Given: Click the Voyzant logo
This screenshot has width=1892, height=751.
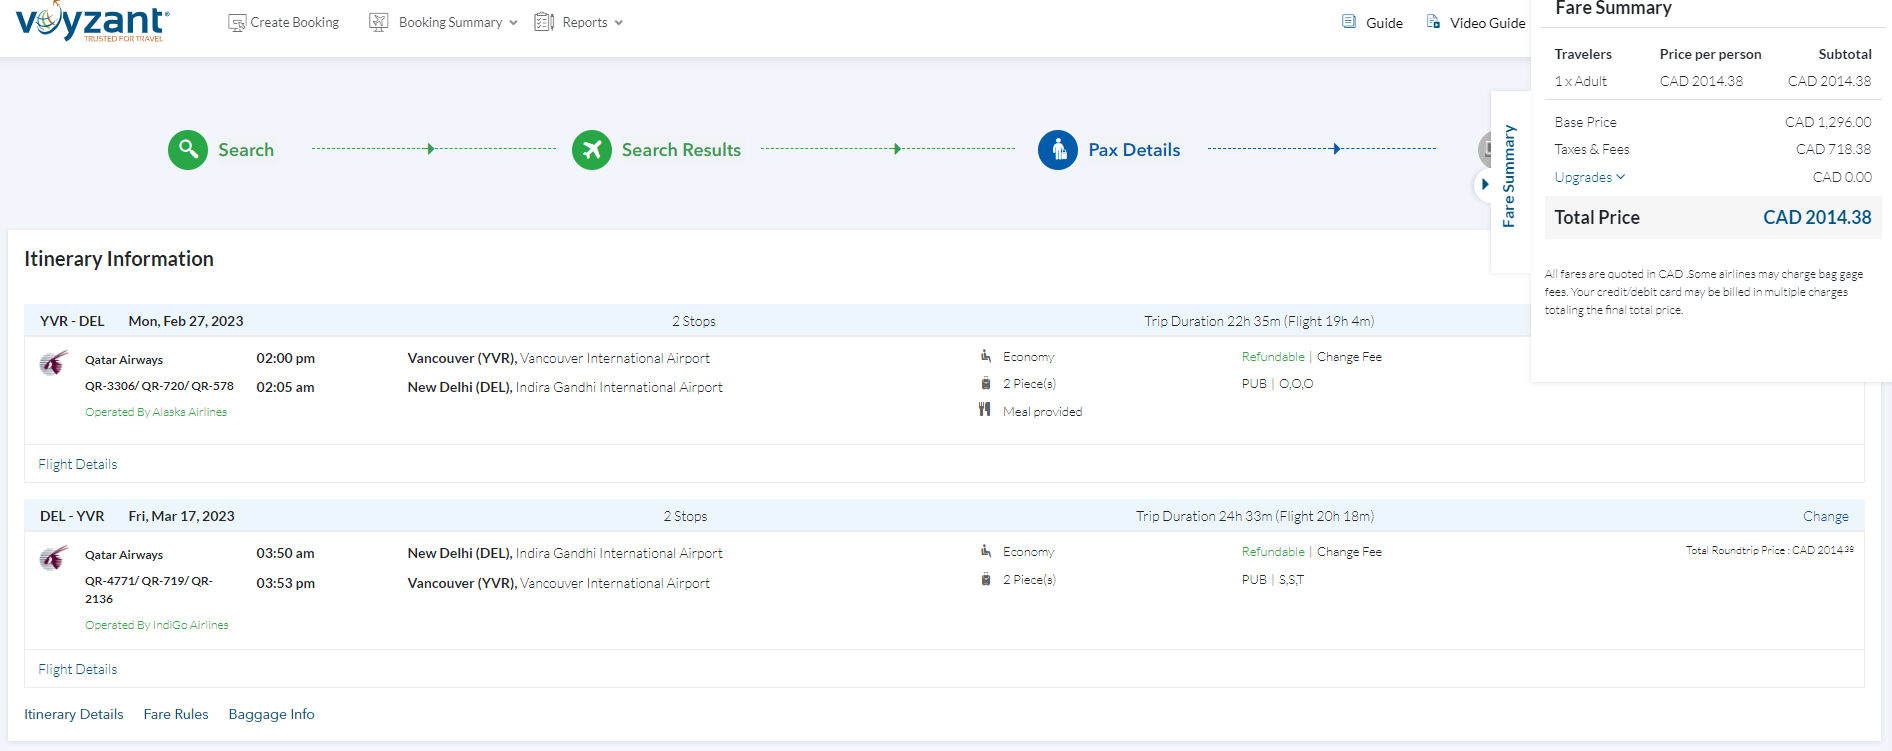Looking at the screenshot, I should point(92,22).
